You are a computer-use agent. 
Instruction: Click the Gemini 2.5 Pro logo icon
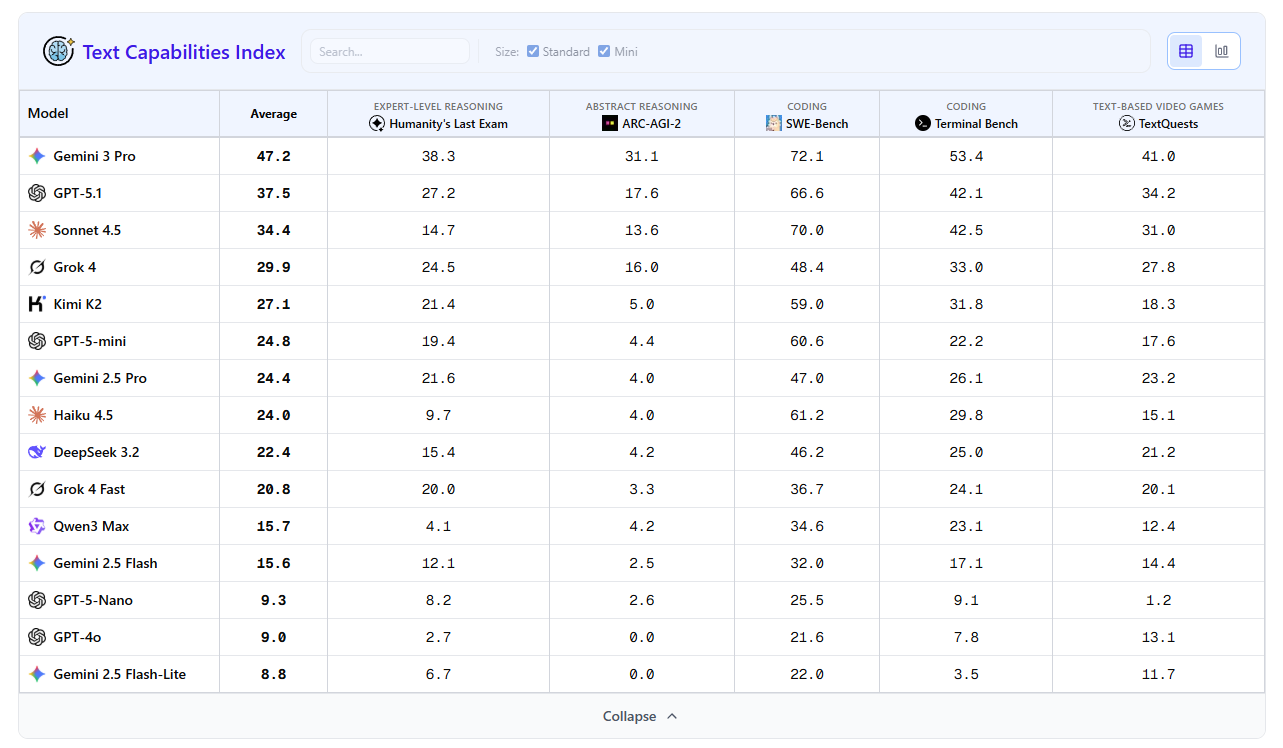click(37, 378)
